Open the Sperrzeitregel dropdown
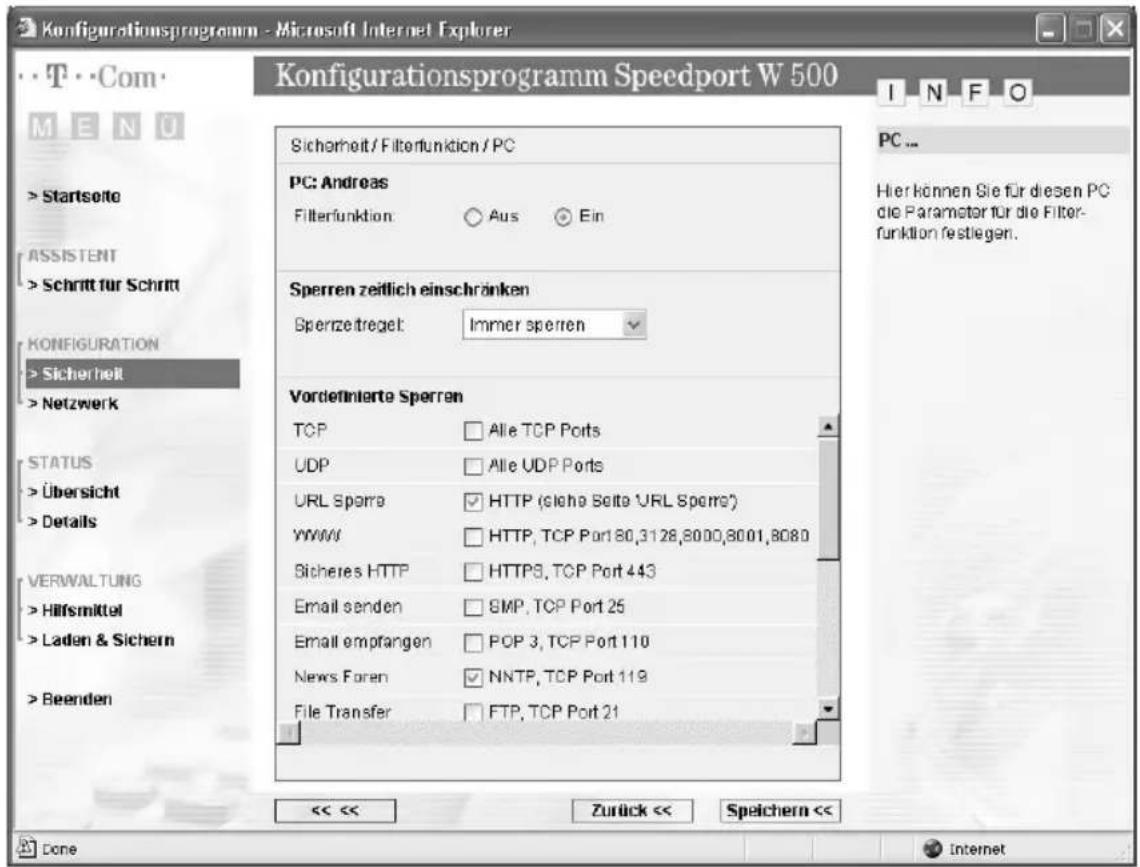Screen dimensions: 1140x867 [554, 325]
